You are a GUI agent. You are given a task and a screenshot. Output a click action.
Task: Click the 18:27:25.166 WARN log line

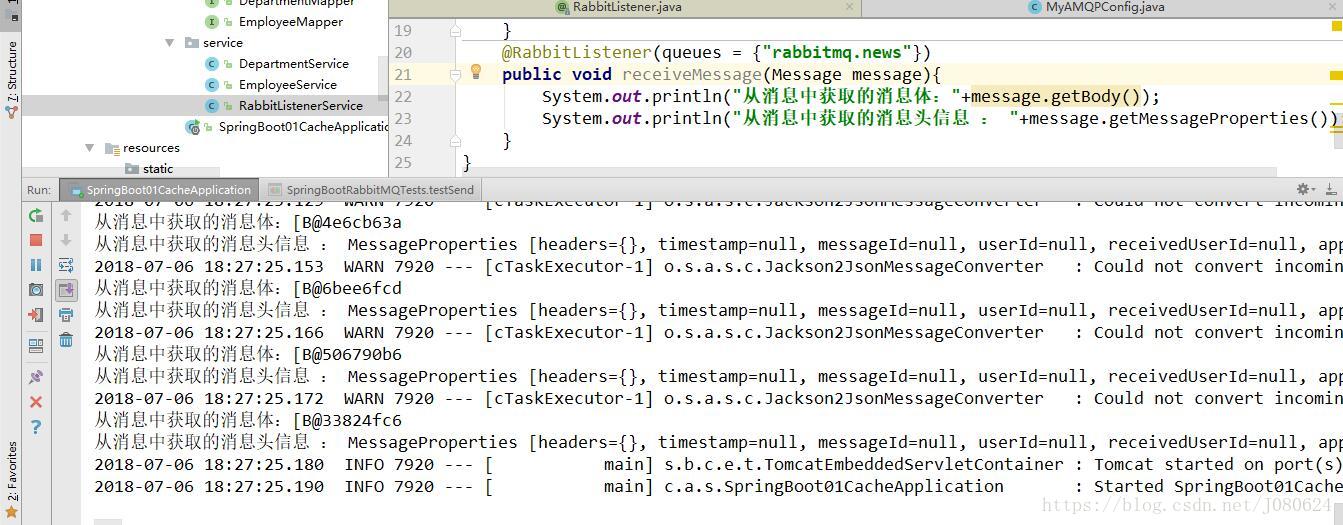tap(718, 332)
